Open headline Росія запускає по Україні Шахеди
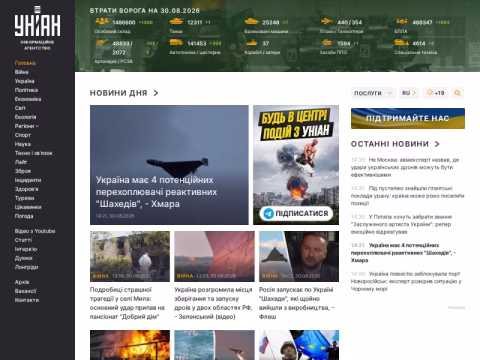 point(297,303)
